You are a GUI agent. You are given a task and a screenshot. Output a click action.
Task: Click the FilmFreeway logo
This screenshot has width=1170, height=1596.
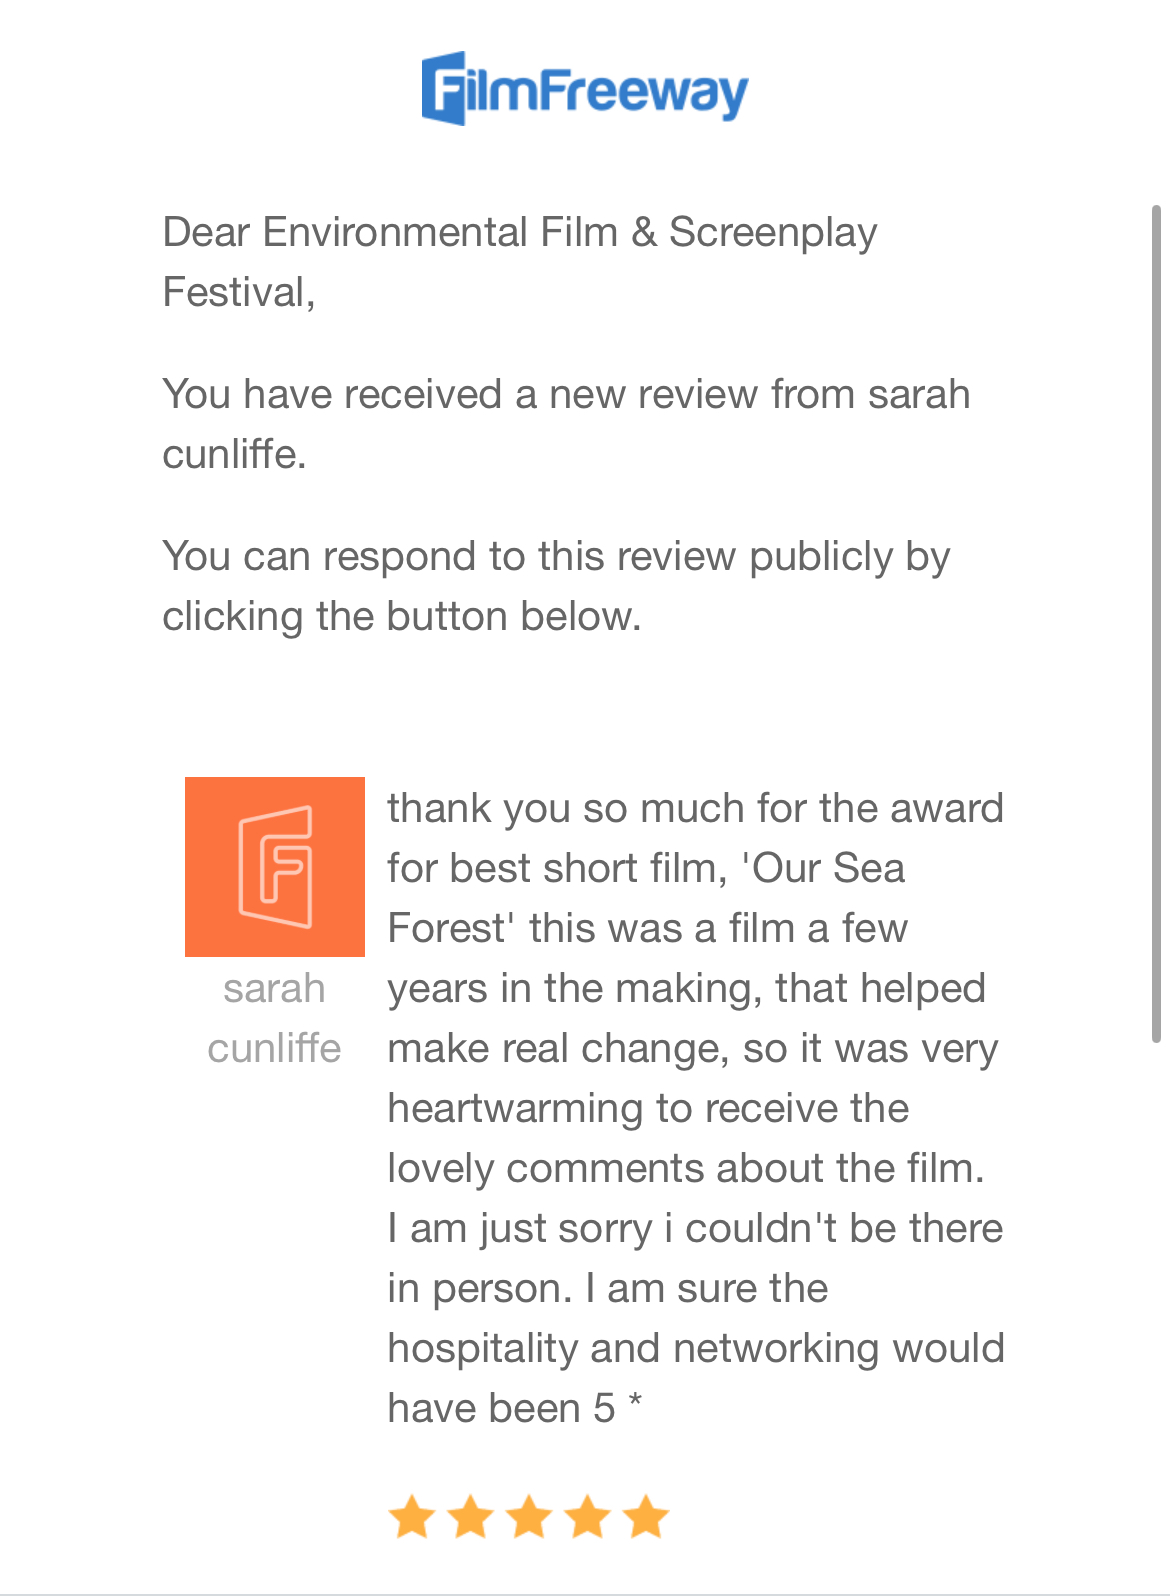click(x=585, y=89)
